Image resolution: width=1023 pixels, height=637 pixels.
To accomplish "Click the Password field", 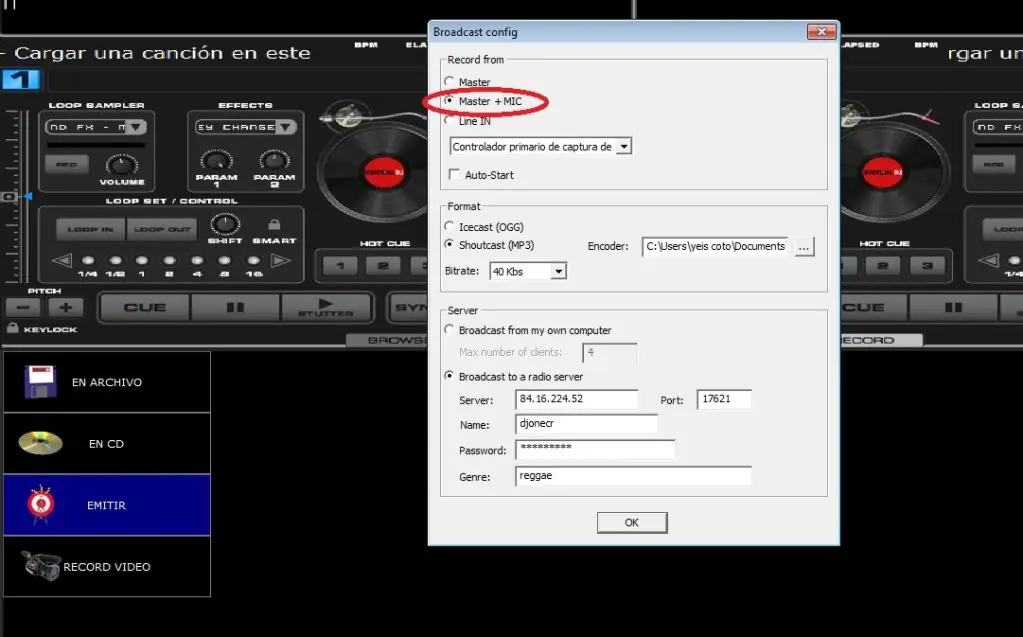I will [594, 449].
